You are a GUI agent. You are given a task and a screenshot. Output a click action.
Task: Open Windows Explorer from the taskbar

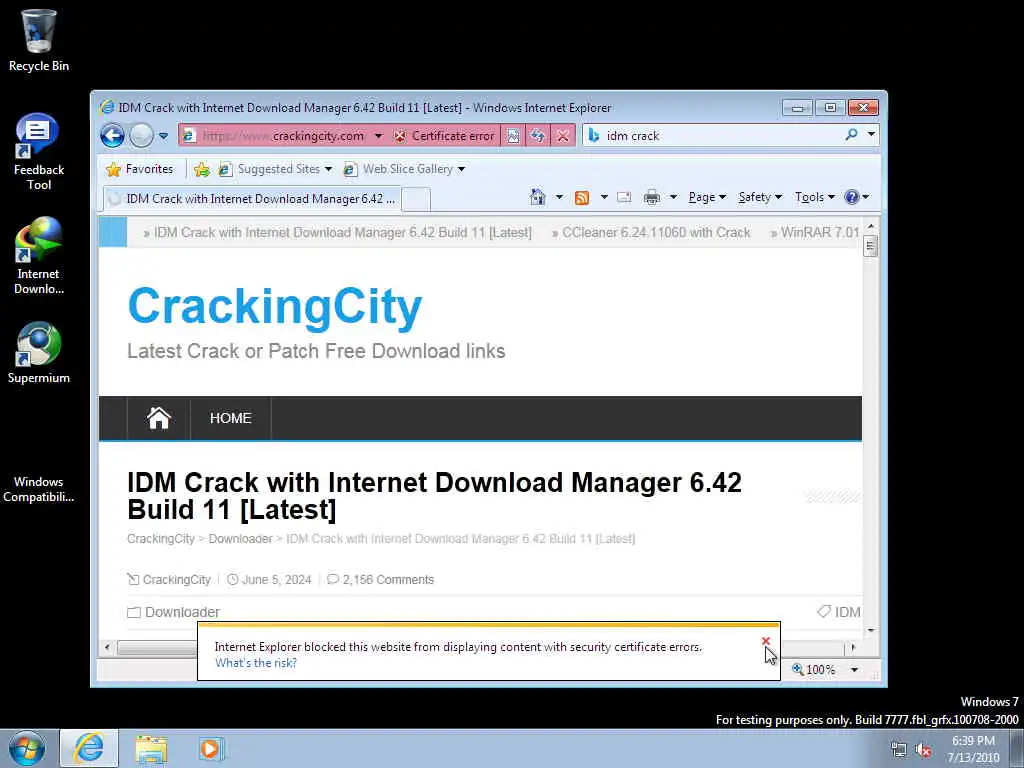(x=152, y=749)
